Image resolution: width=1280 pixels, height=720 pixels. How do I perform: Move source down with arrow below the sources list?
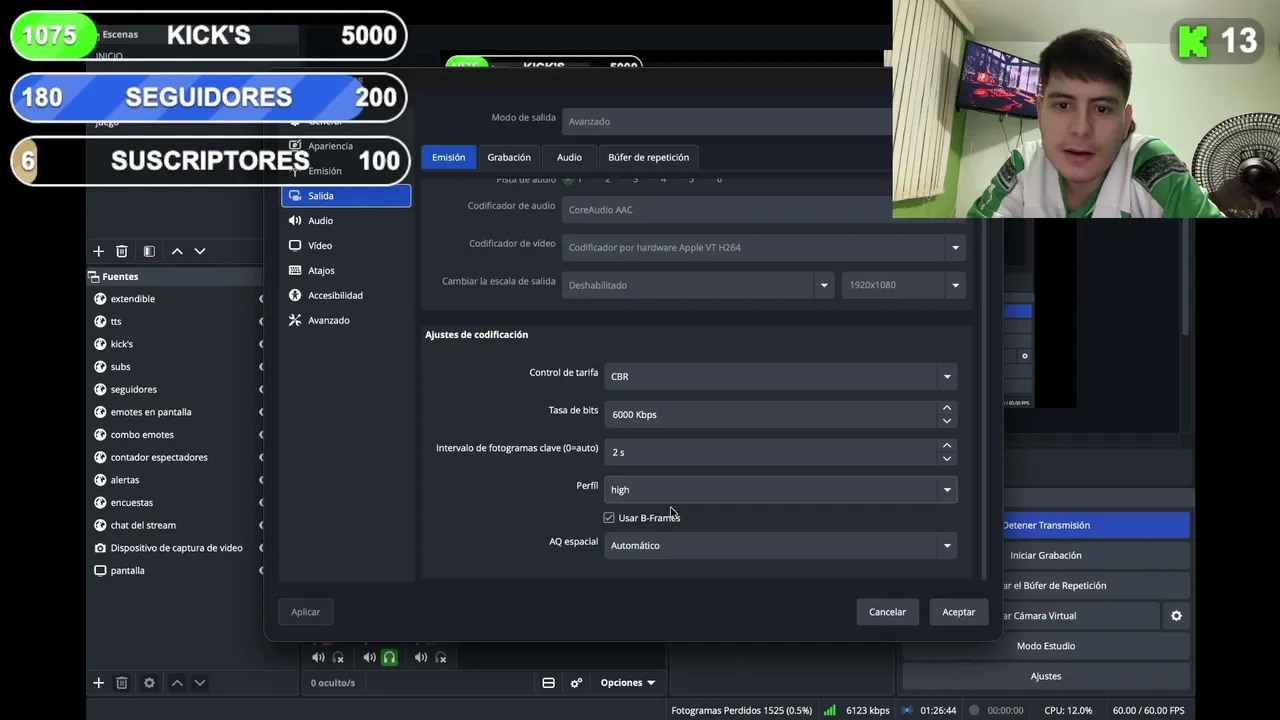200,683
